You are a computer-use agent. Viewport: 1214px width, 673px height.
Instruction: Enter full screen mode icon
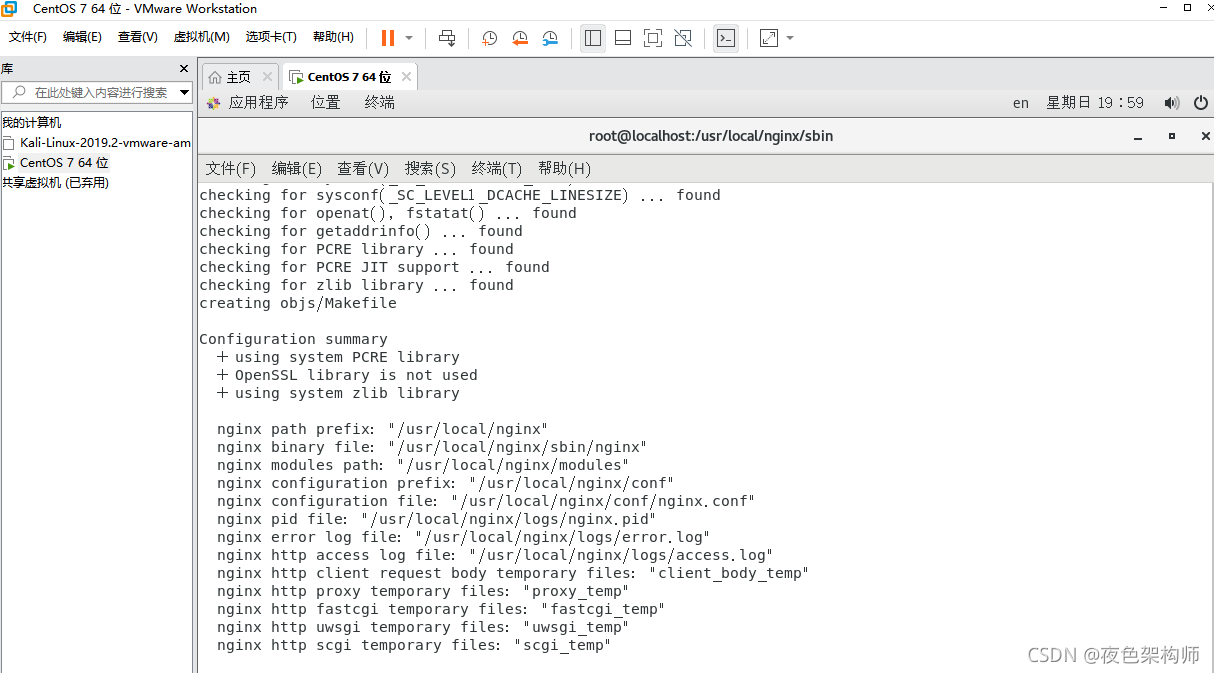click(653, 38)
